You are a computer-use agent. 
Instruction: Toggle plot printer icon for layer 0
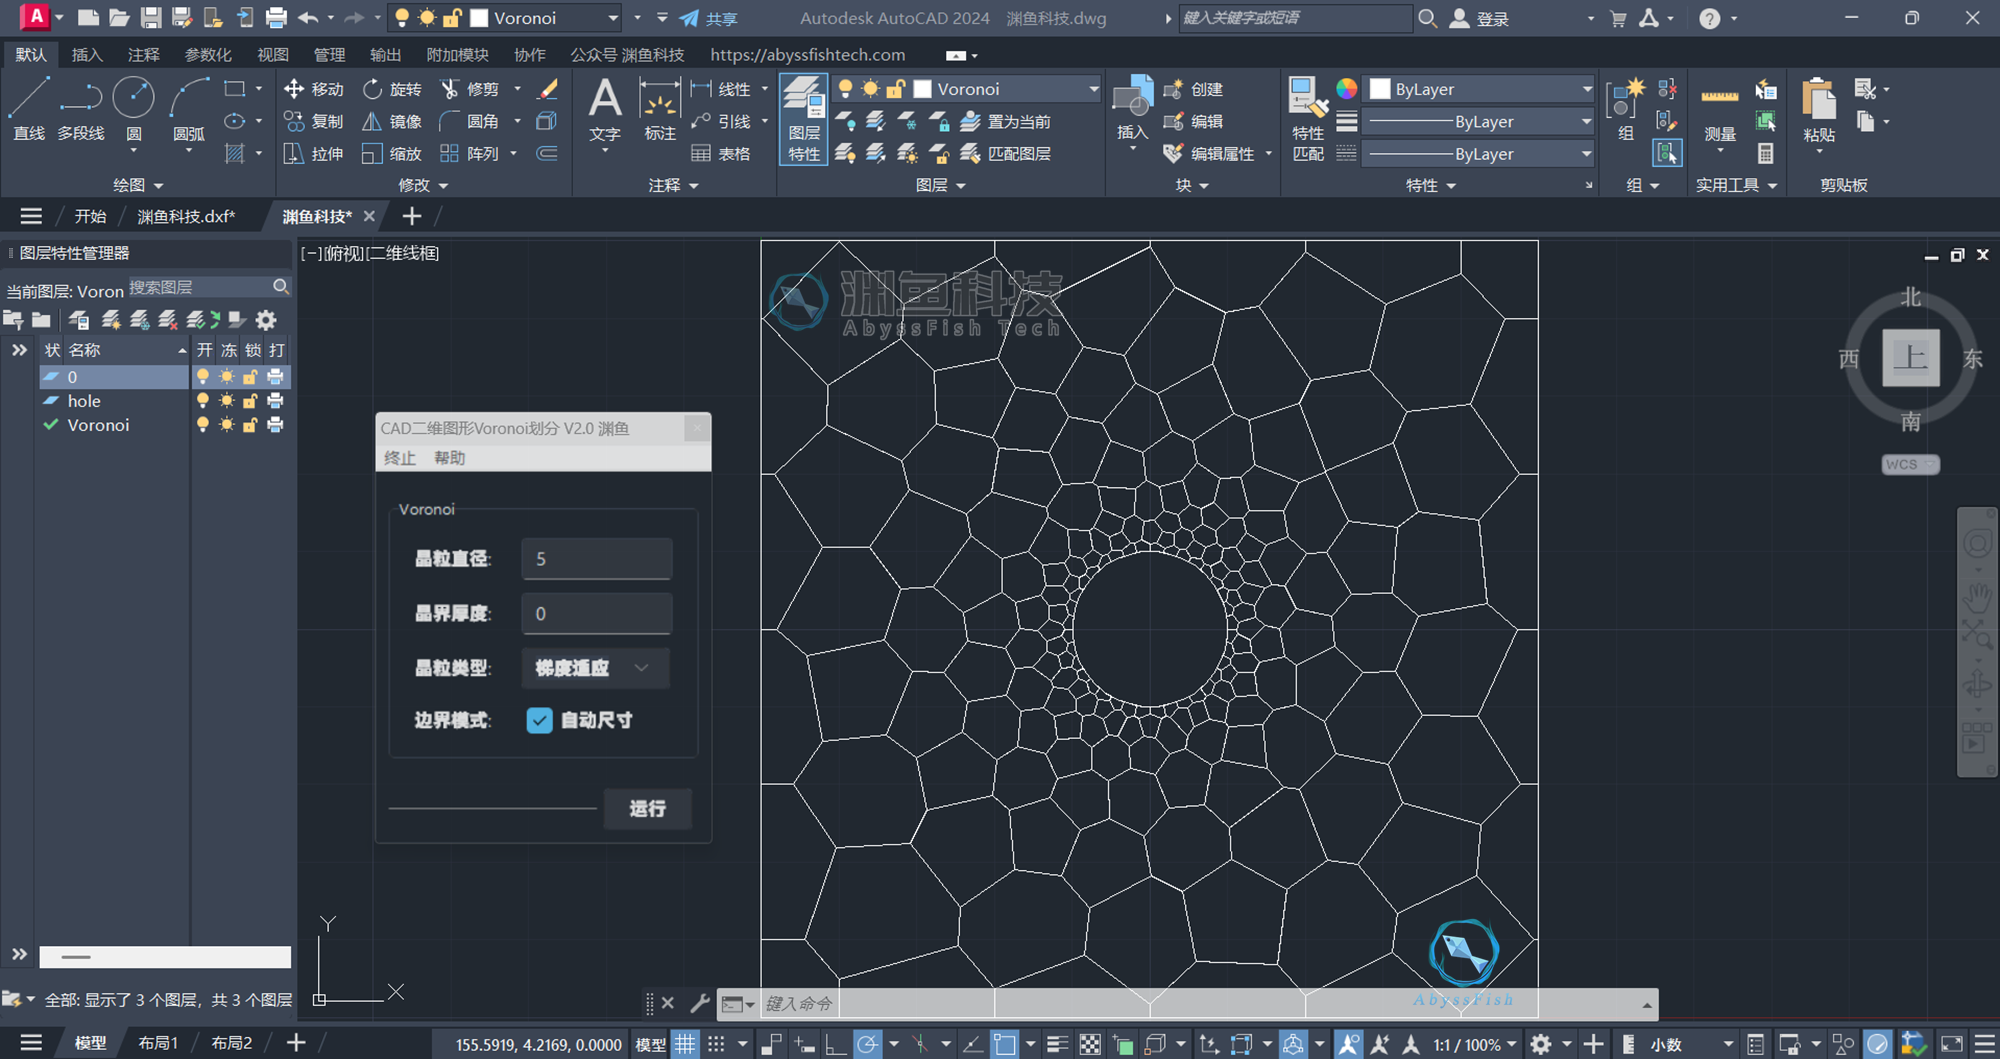point(275,377)
